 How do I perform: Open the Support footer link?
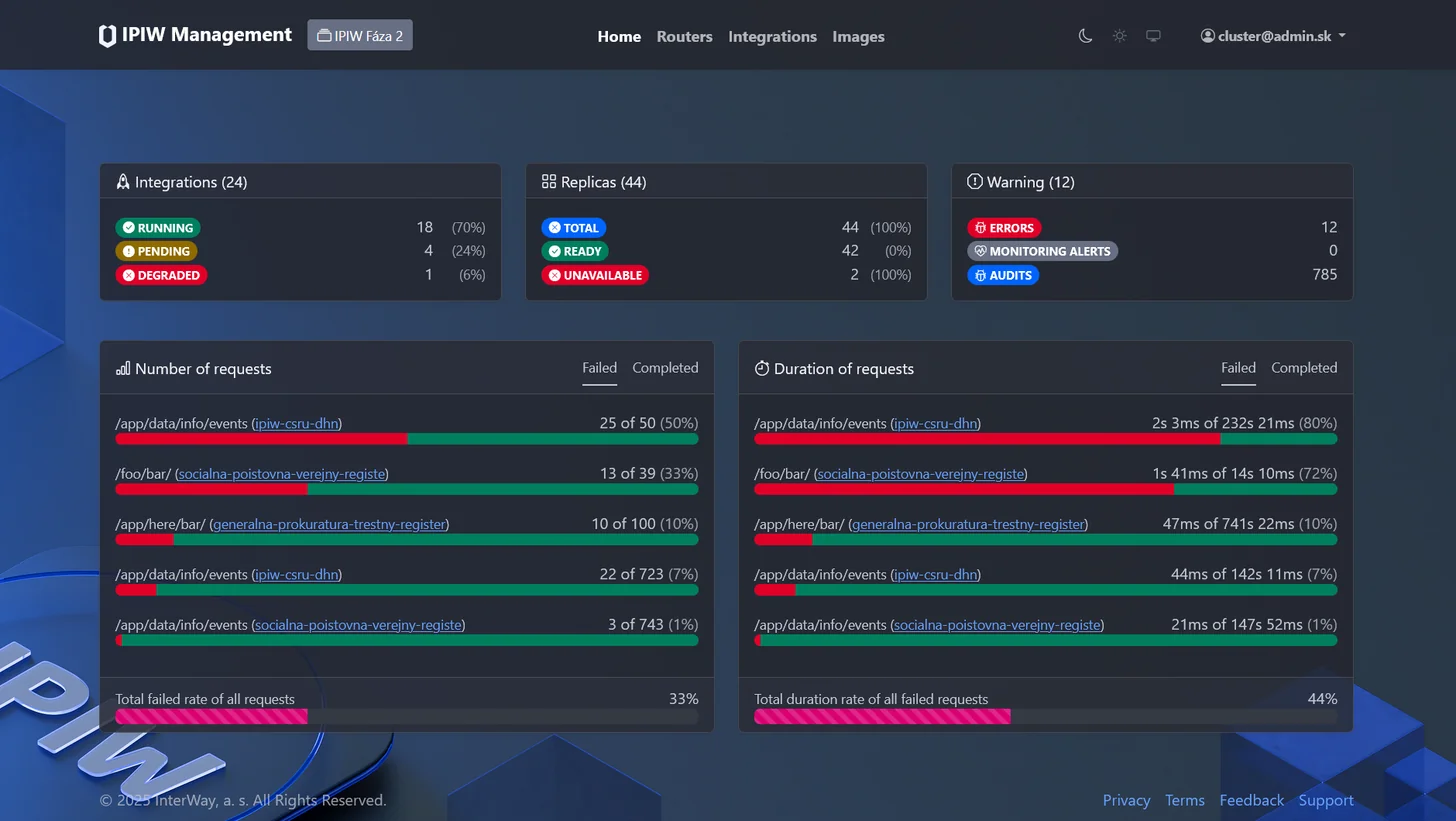tap(1326, 800)
